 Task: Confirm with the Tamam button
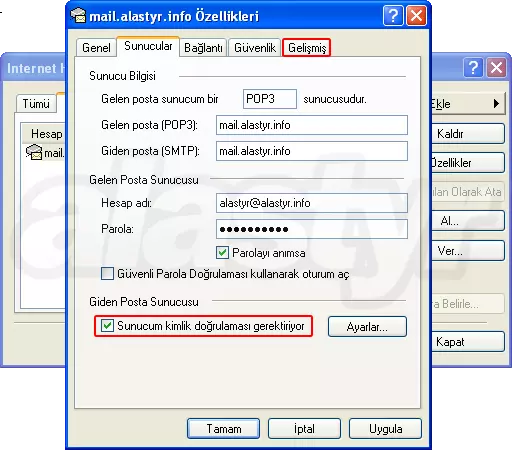coord(223,429)
